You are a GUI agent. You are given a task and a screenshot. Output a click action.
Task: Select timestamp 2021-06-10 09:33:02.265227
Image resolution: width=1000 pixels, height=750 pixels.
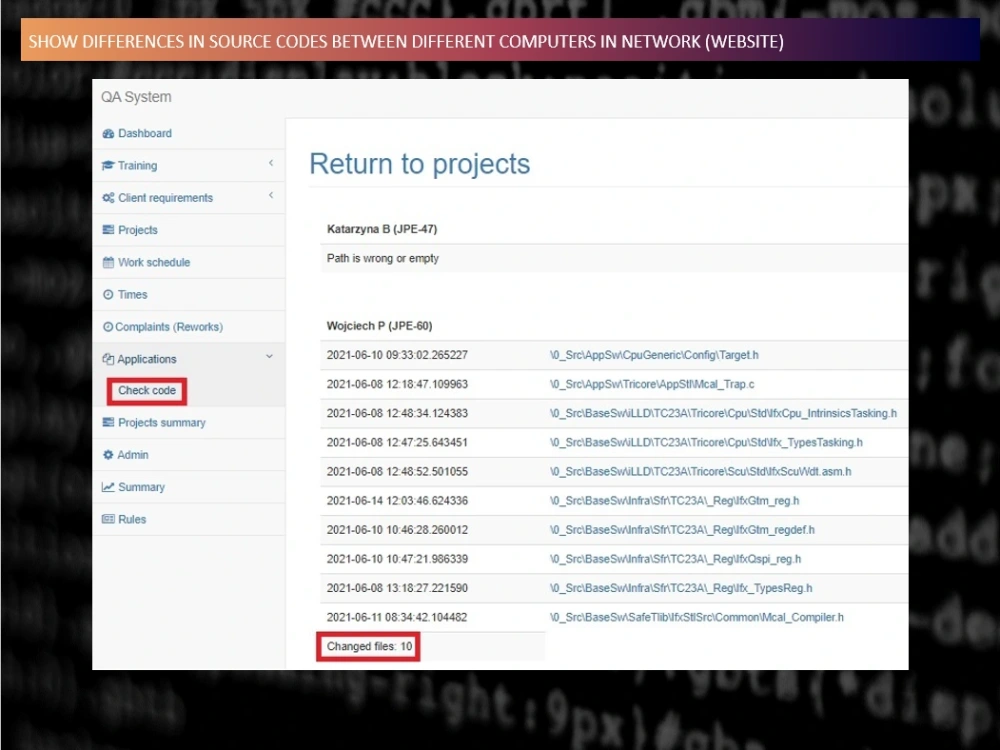pyautogui.click(x=397, y=355)
